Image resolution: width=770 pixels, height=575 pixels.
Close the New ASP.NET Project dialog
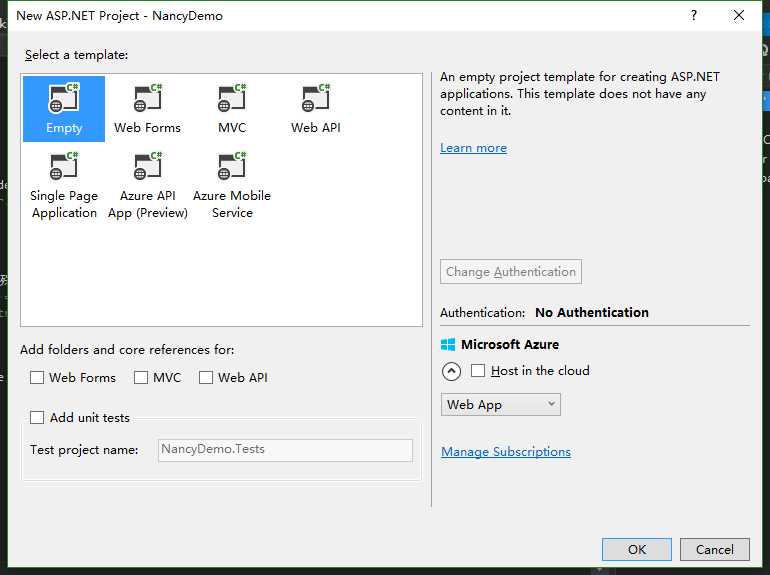739,16
